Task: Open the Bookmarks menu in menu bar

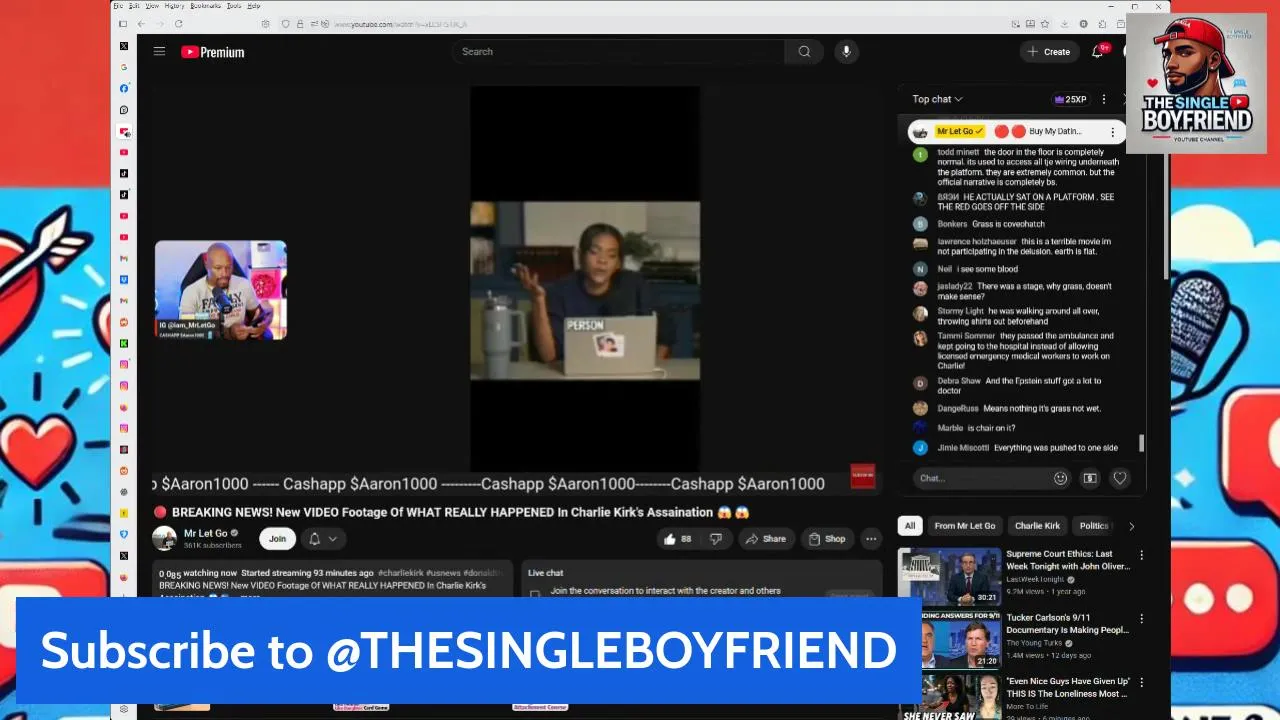Action: tap(205, 6)
